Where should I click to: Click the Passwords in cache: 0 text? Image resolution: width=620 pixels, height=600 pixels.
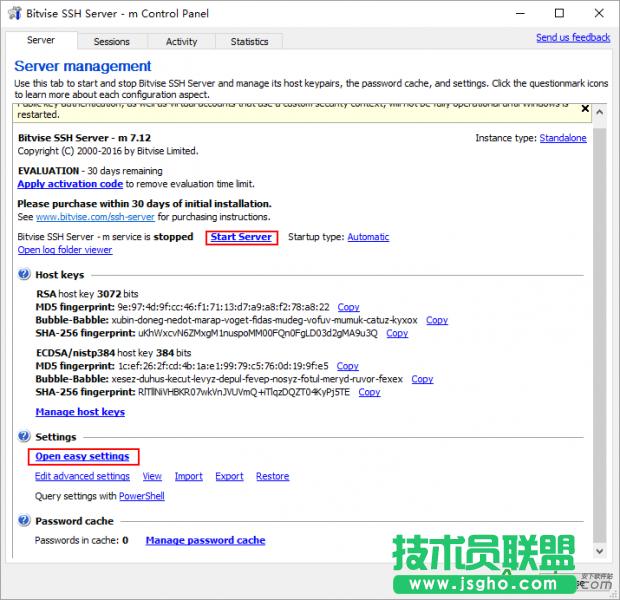click(81, 540)
